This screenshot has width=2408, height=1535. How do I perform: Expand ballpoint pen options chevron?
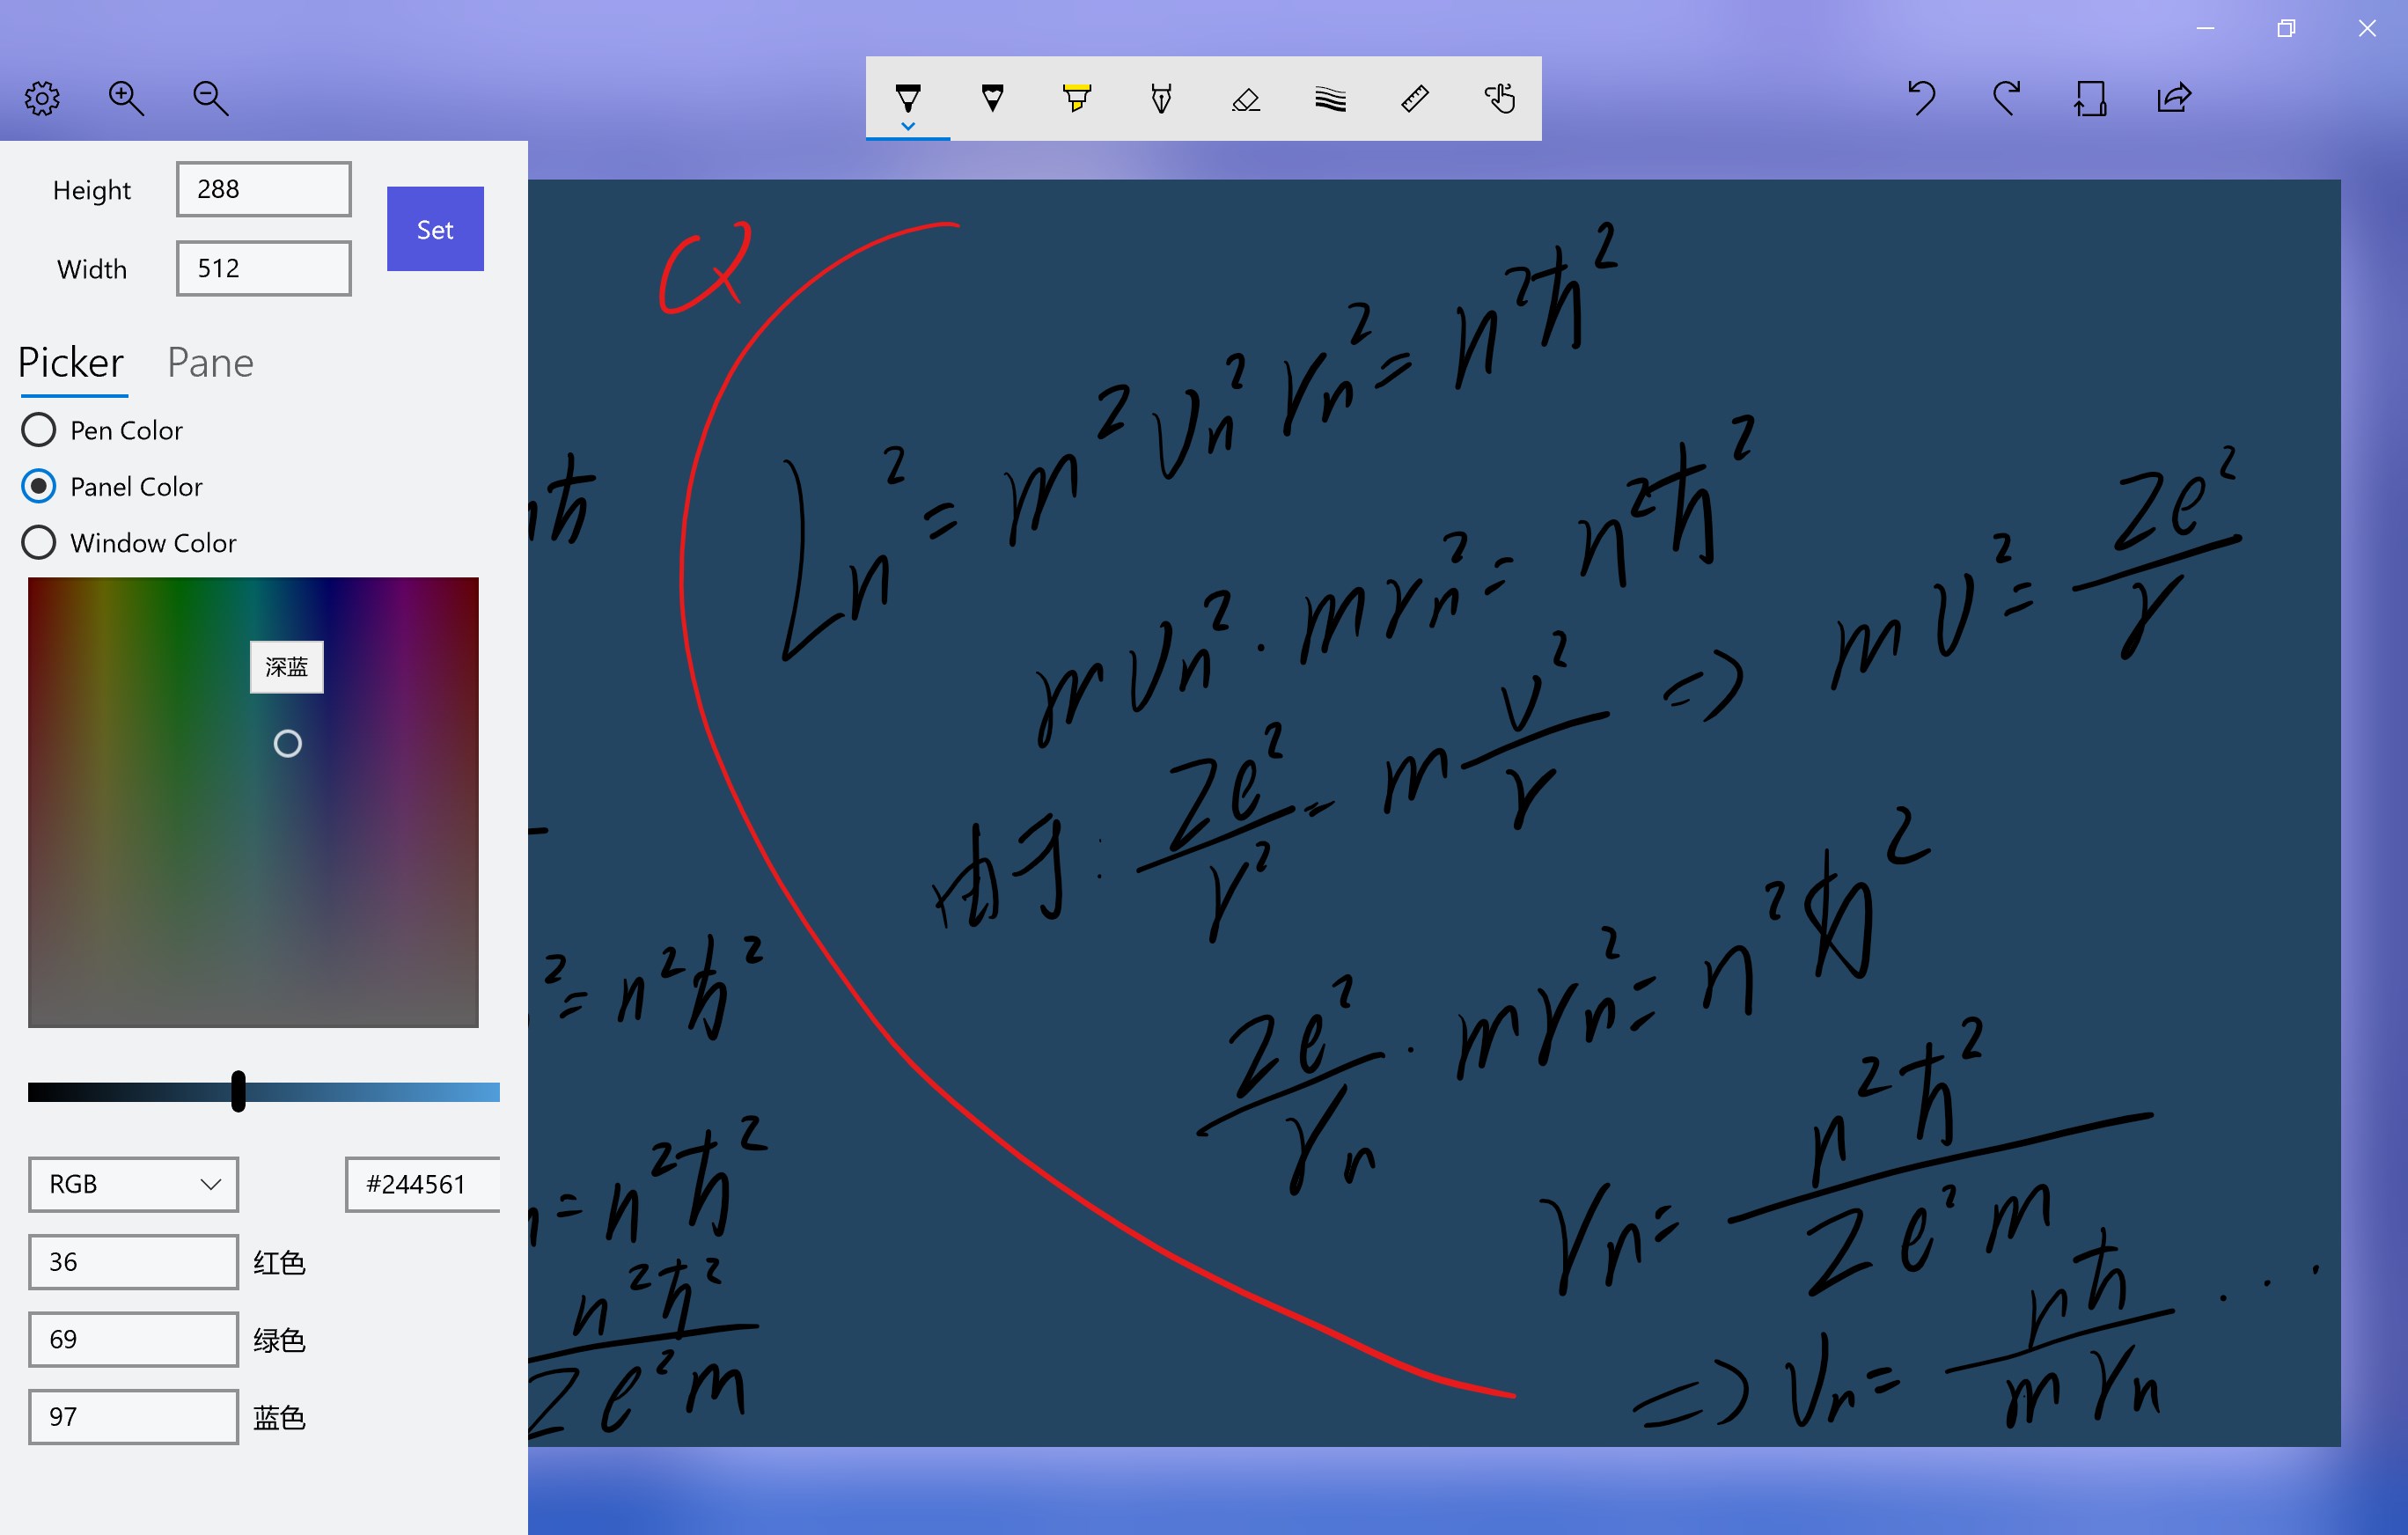tap(907, 127)
